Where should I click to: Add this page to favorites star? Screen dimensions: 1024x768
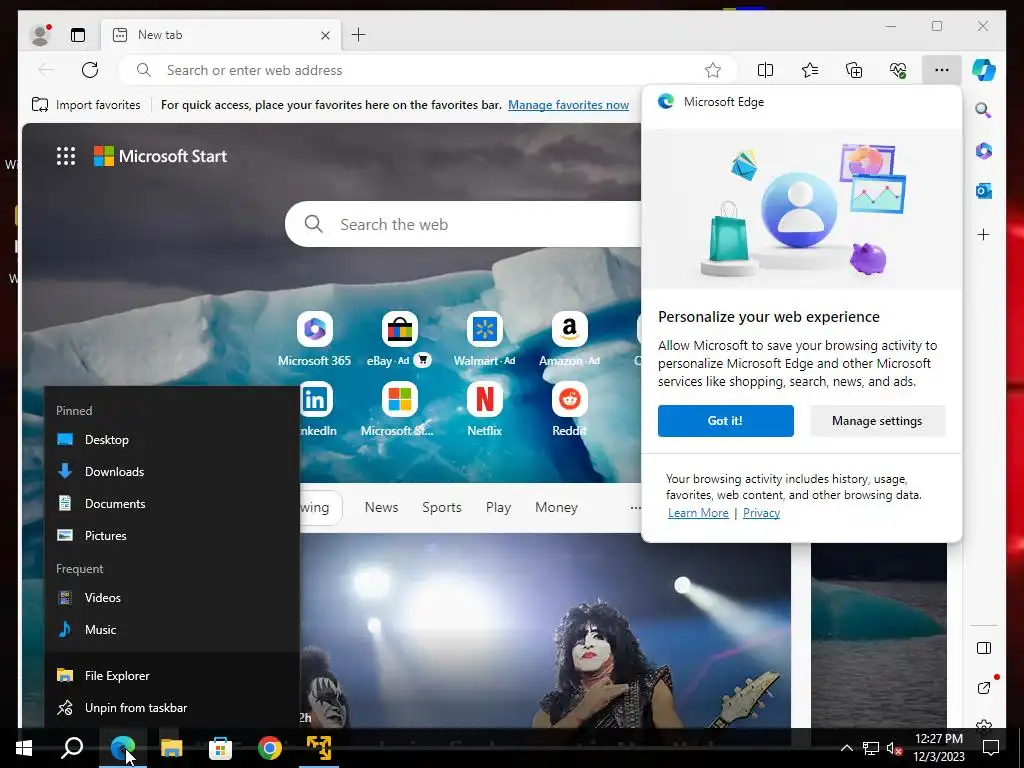712,70
